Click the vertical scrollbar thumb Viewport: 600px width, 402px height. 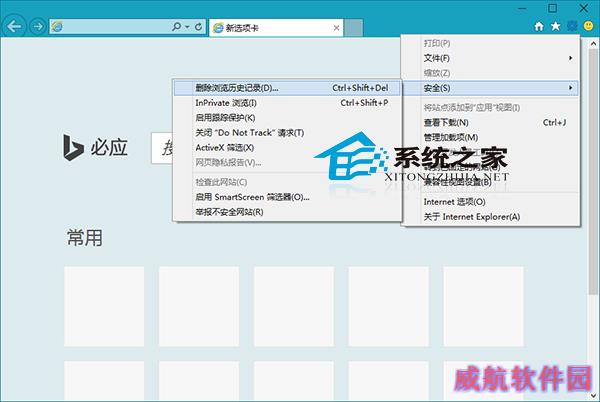point(593,171)
